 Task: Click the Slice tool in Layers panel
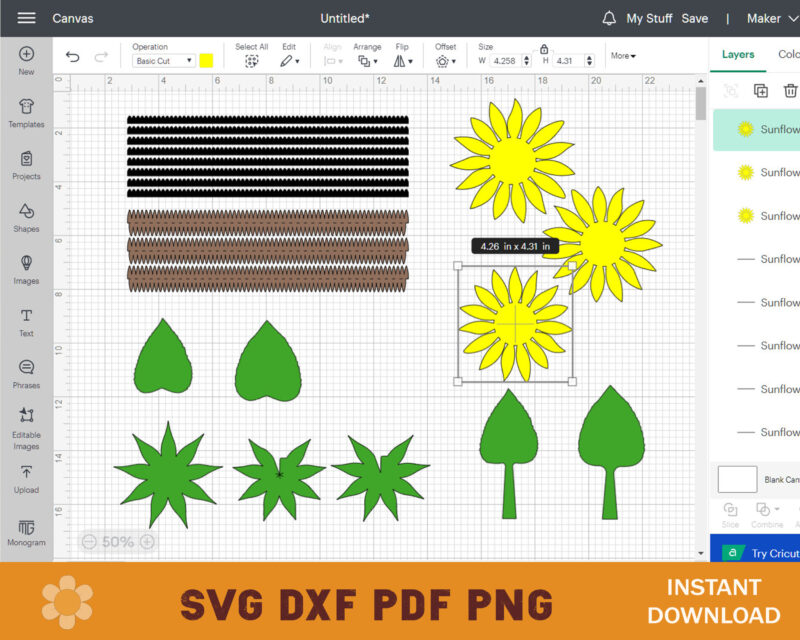click(x=730, y=512)
